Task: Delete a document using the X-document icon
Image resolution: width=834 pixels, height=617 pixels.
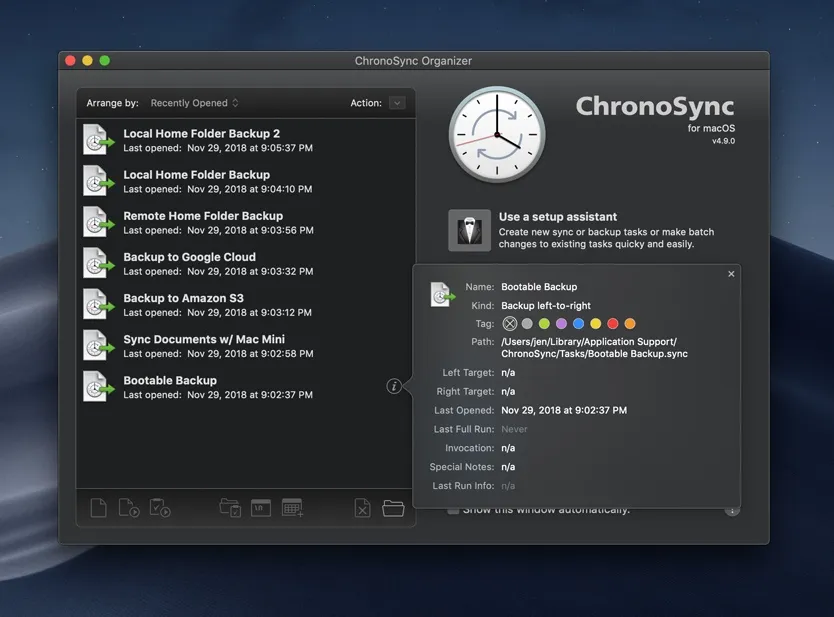Action: point(362,508)
